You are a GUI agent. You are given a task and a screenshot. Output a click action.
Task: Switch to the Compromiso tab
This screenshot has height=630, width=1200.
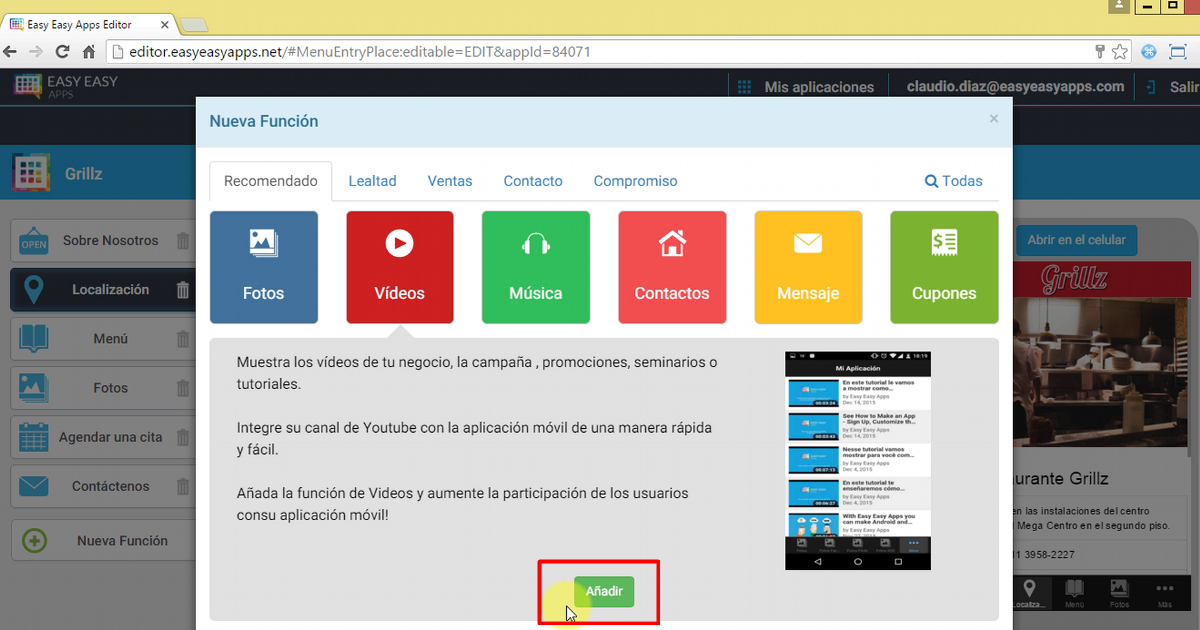(635, 181)
